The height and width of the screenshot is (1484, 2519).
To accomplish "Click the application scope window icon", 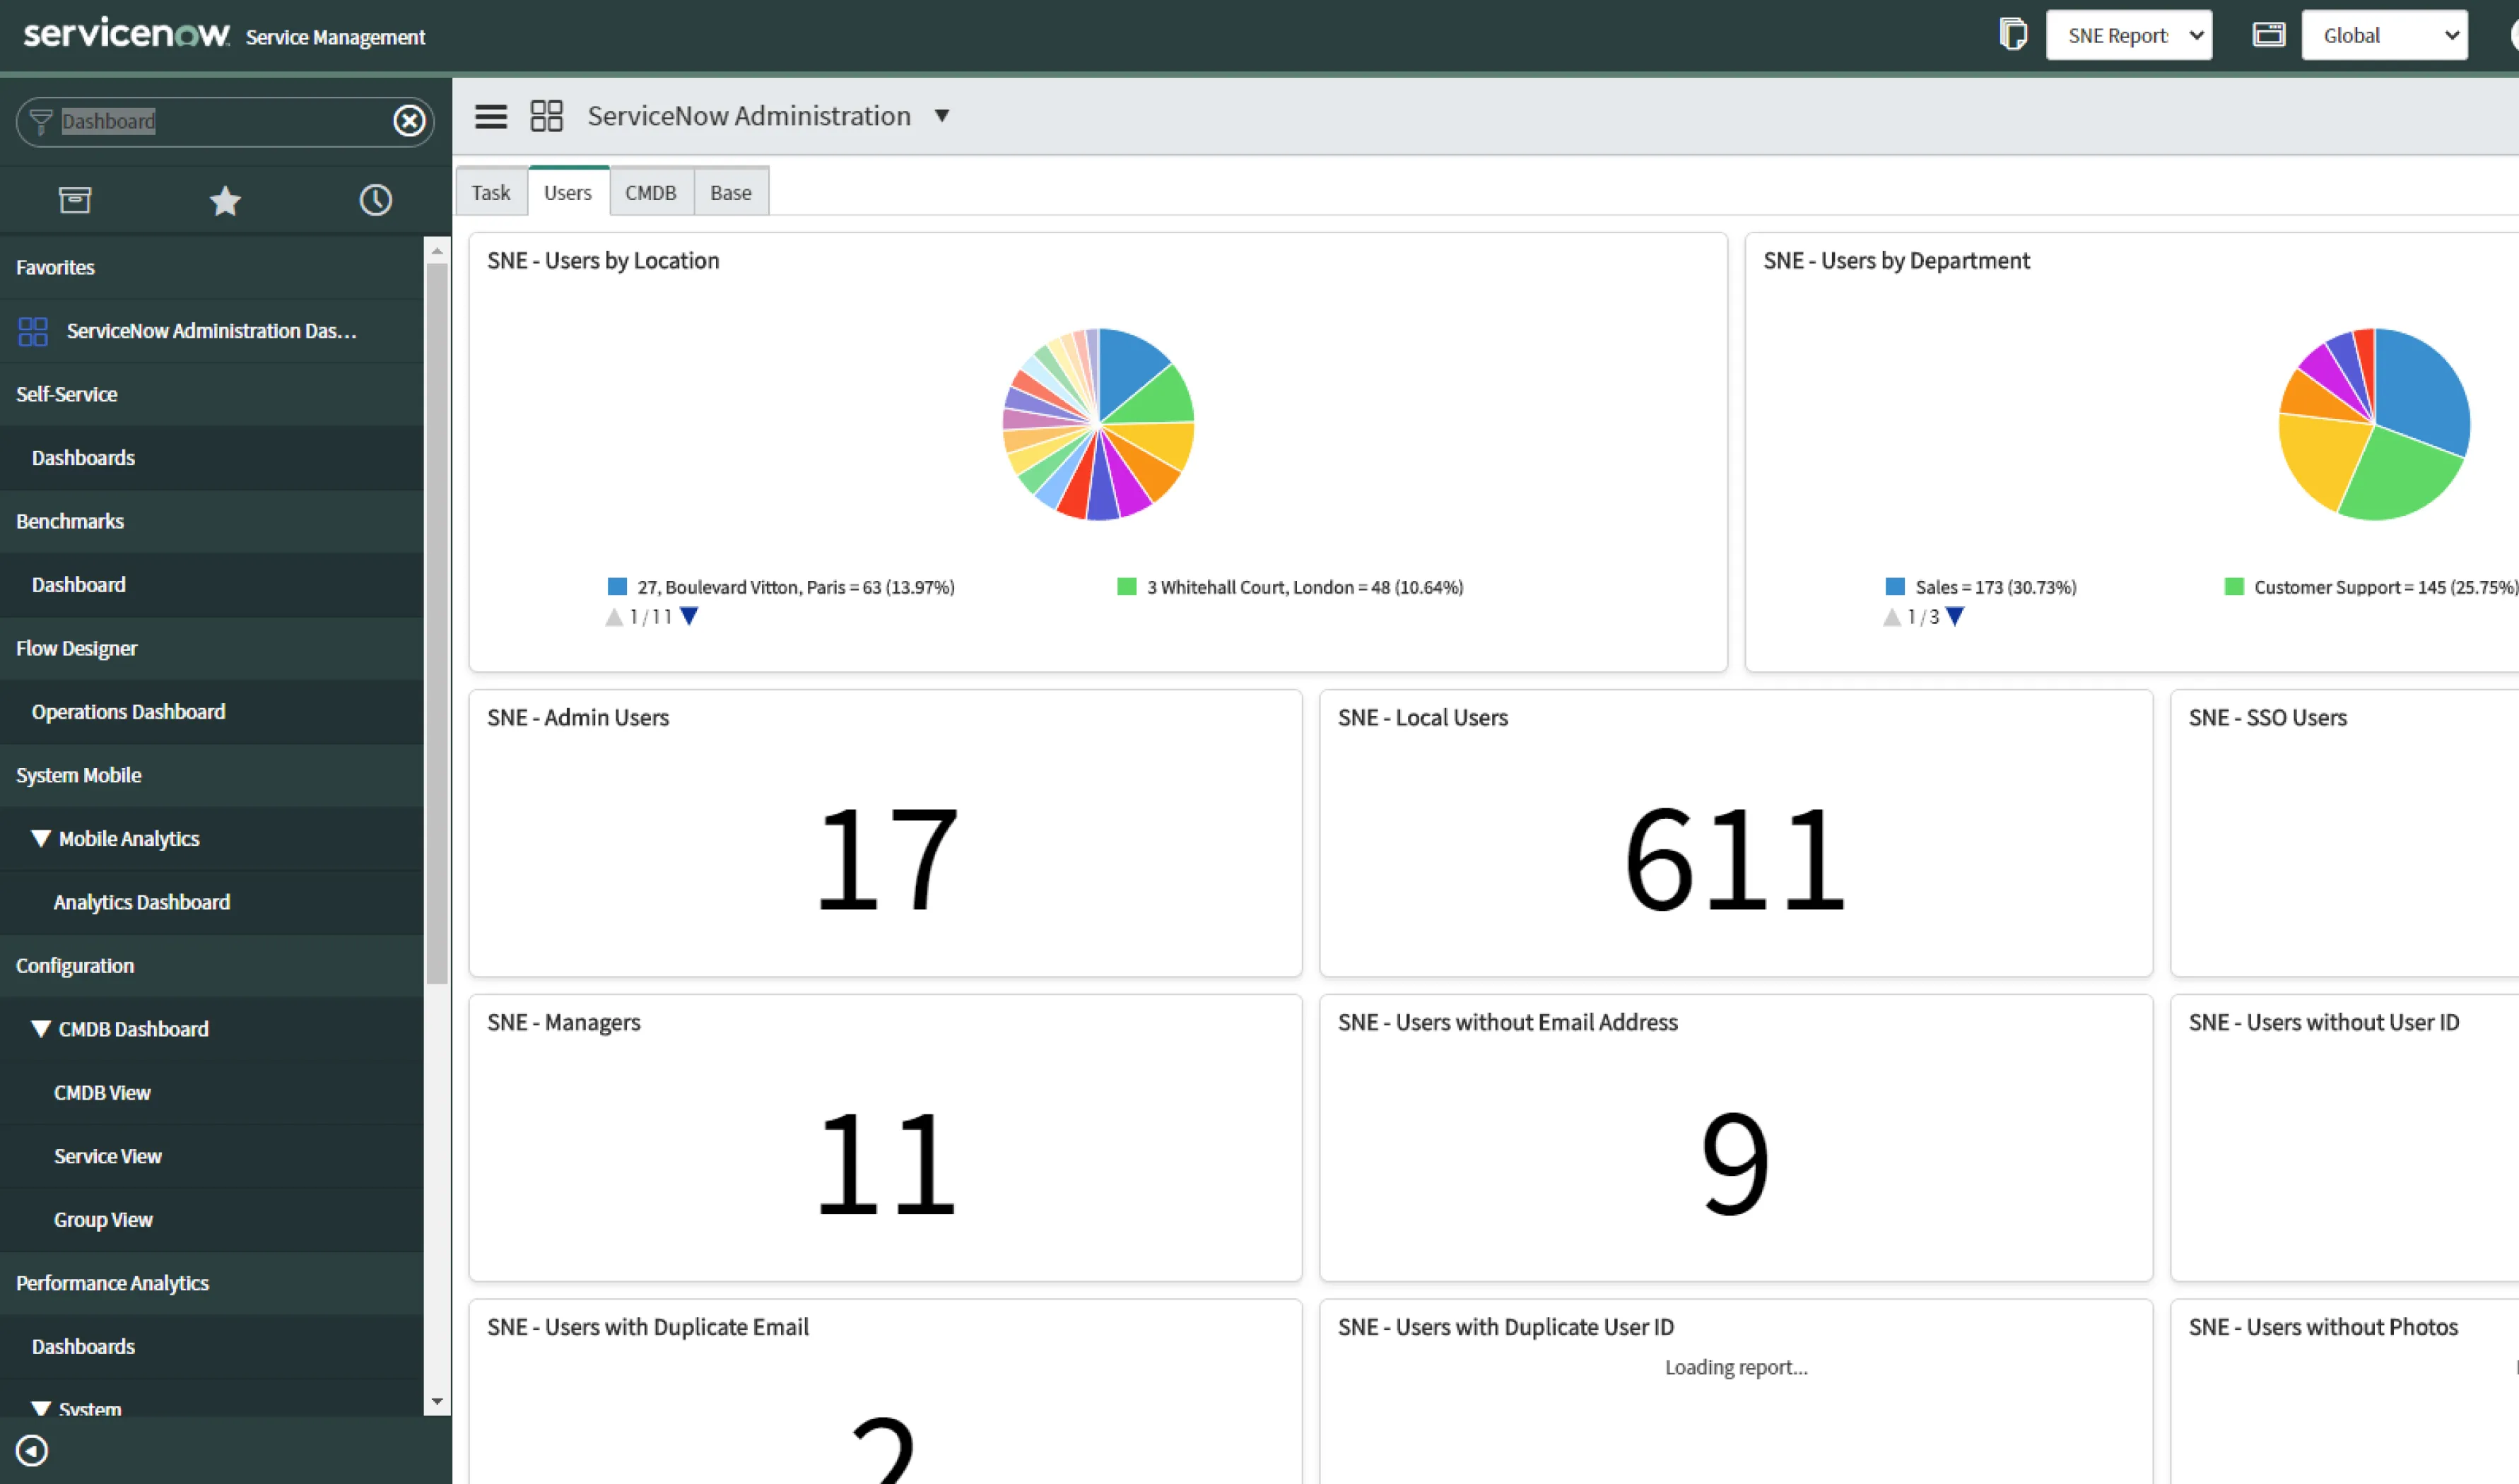I will [x=2268, y=35].
